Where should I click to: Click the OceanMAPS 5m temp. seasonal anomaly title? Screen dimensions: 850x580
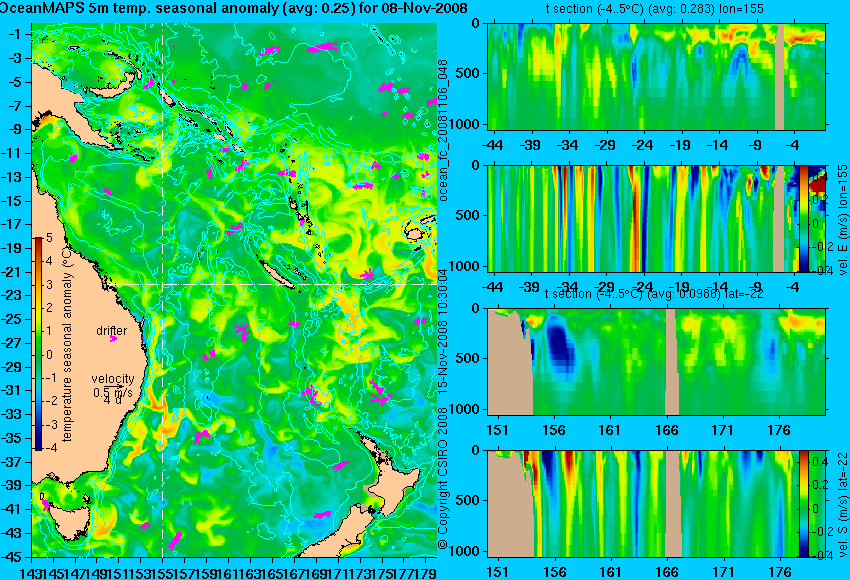234,8
